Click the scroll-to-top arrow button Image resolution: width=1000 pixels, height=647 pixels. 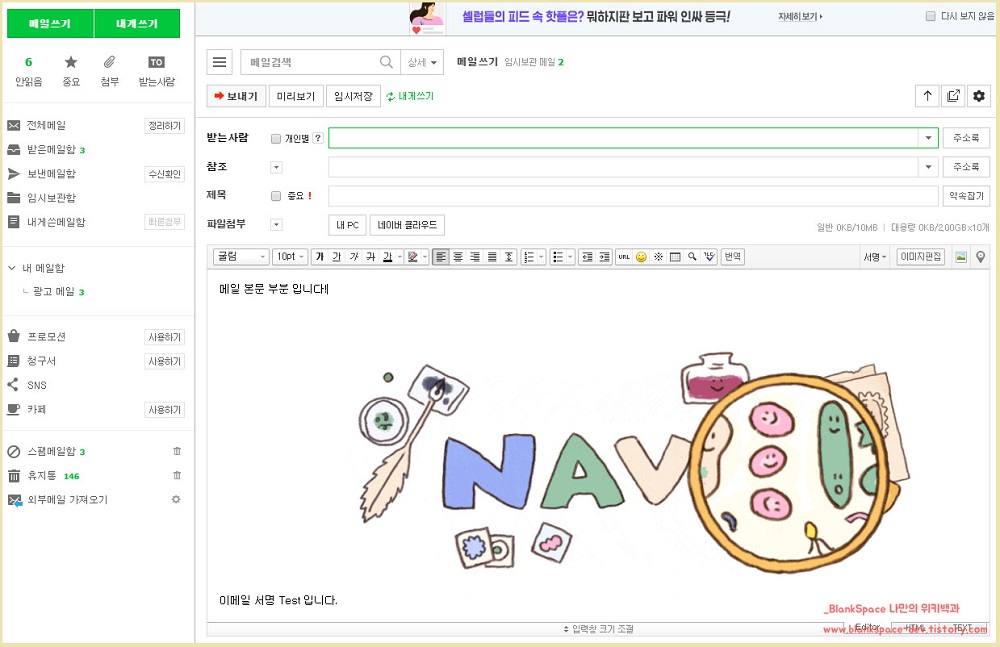coord(927,96)
